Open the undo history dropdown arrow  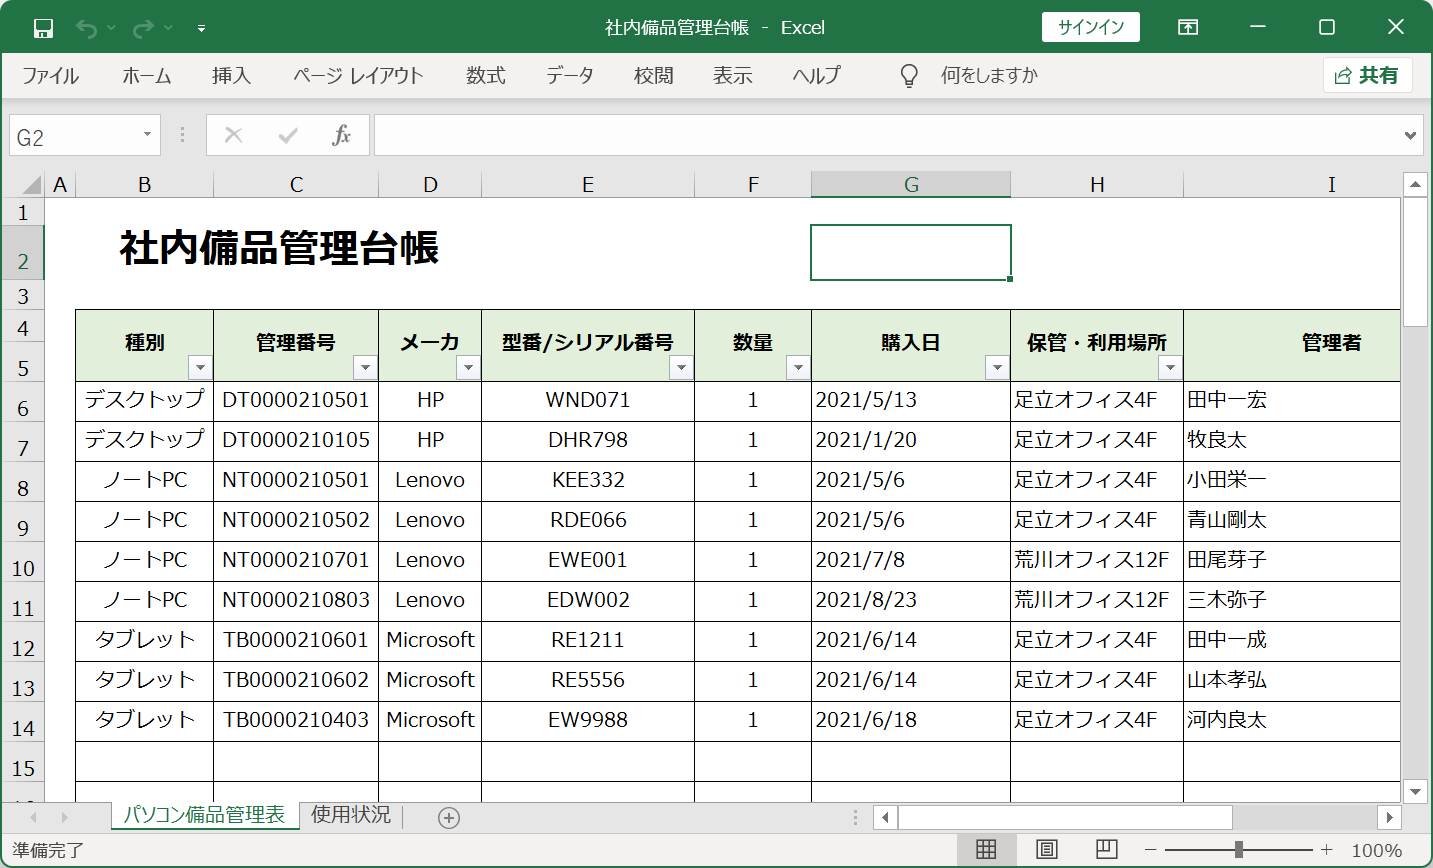pos(111,28)
